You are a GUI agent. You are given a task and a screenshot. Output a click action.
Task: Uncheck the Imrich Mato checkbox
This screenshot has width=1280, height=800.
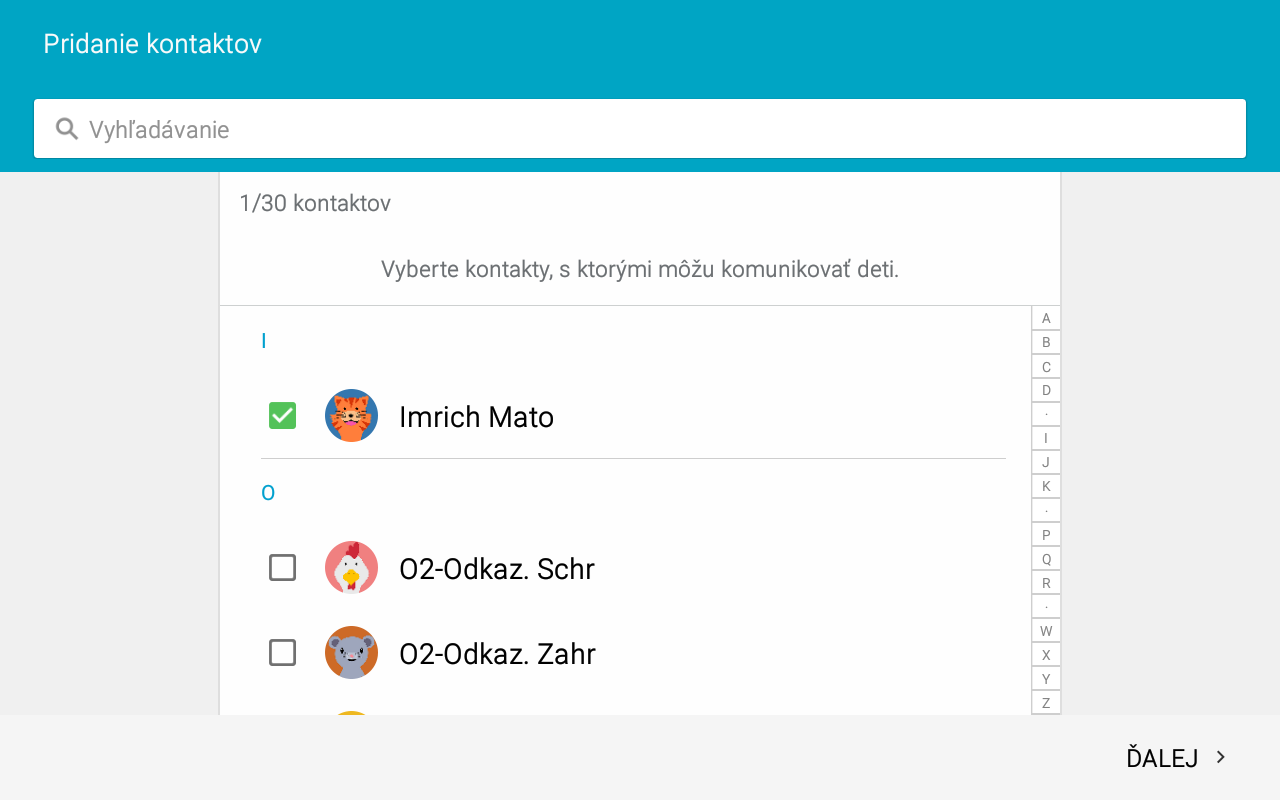point(283,416)
